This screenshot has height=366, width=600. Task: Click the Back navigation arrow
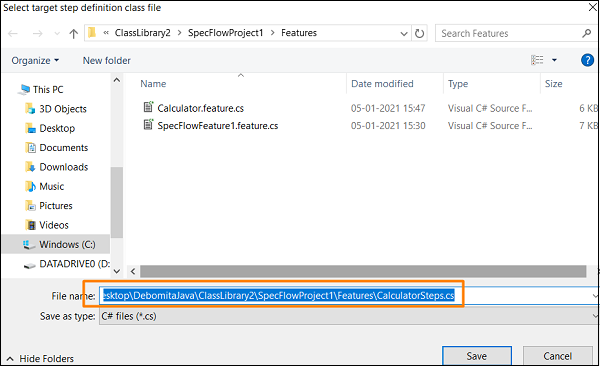coord(13,34)
